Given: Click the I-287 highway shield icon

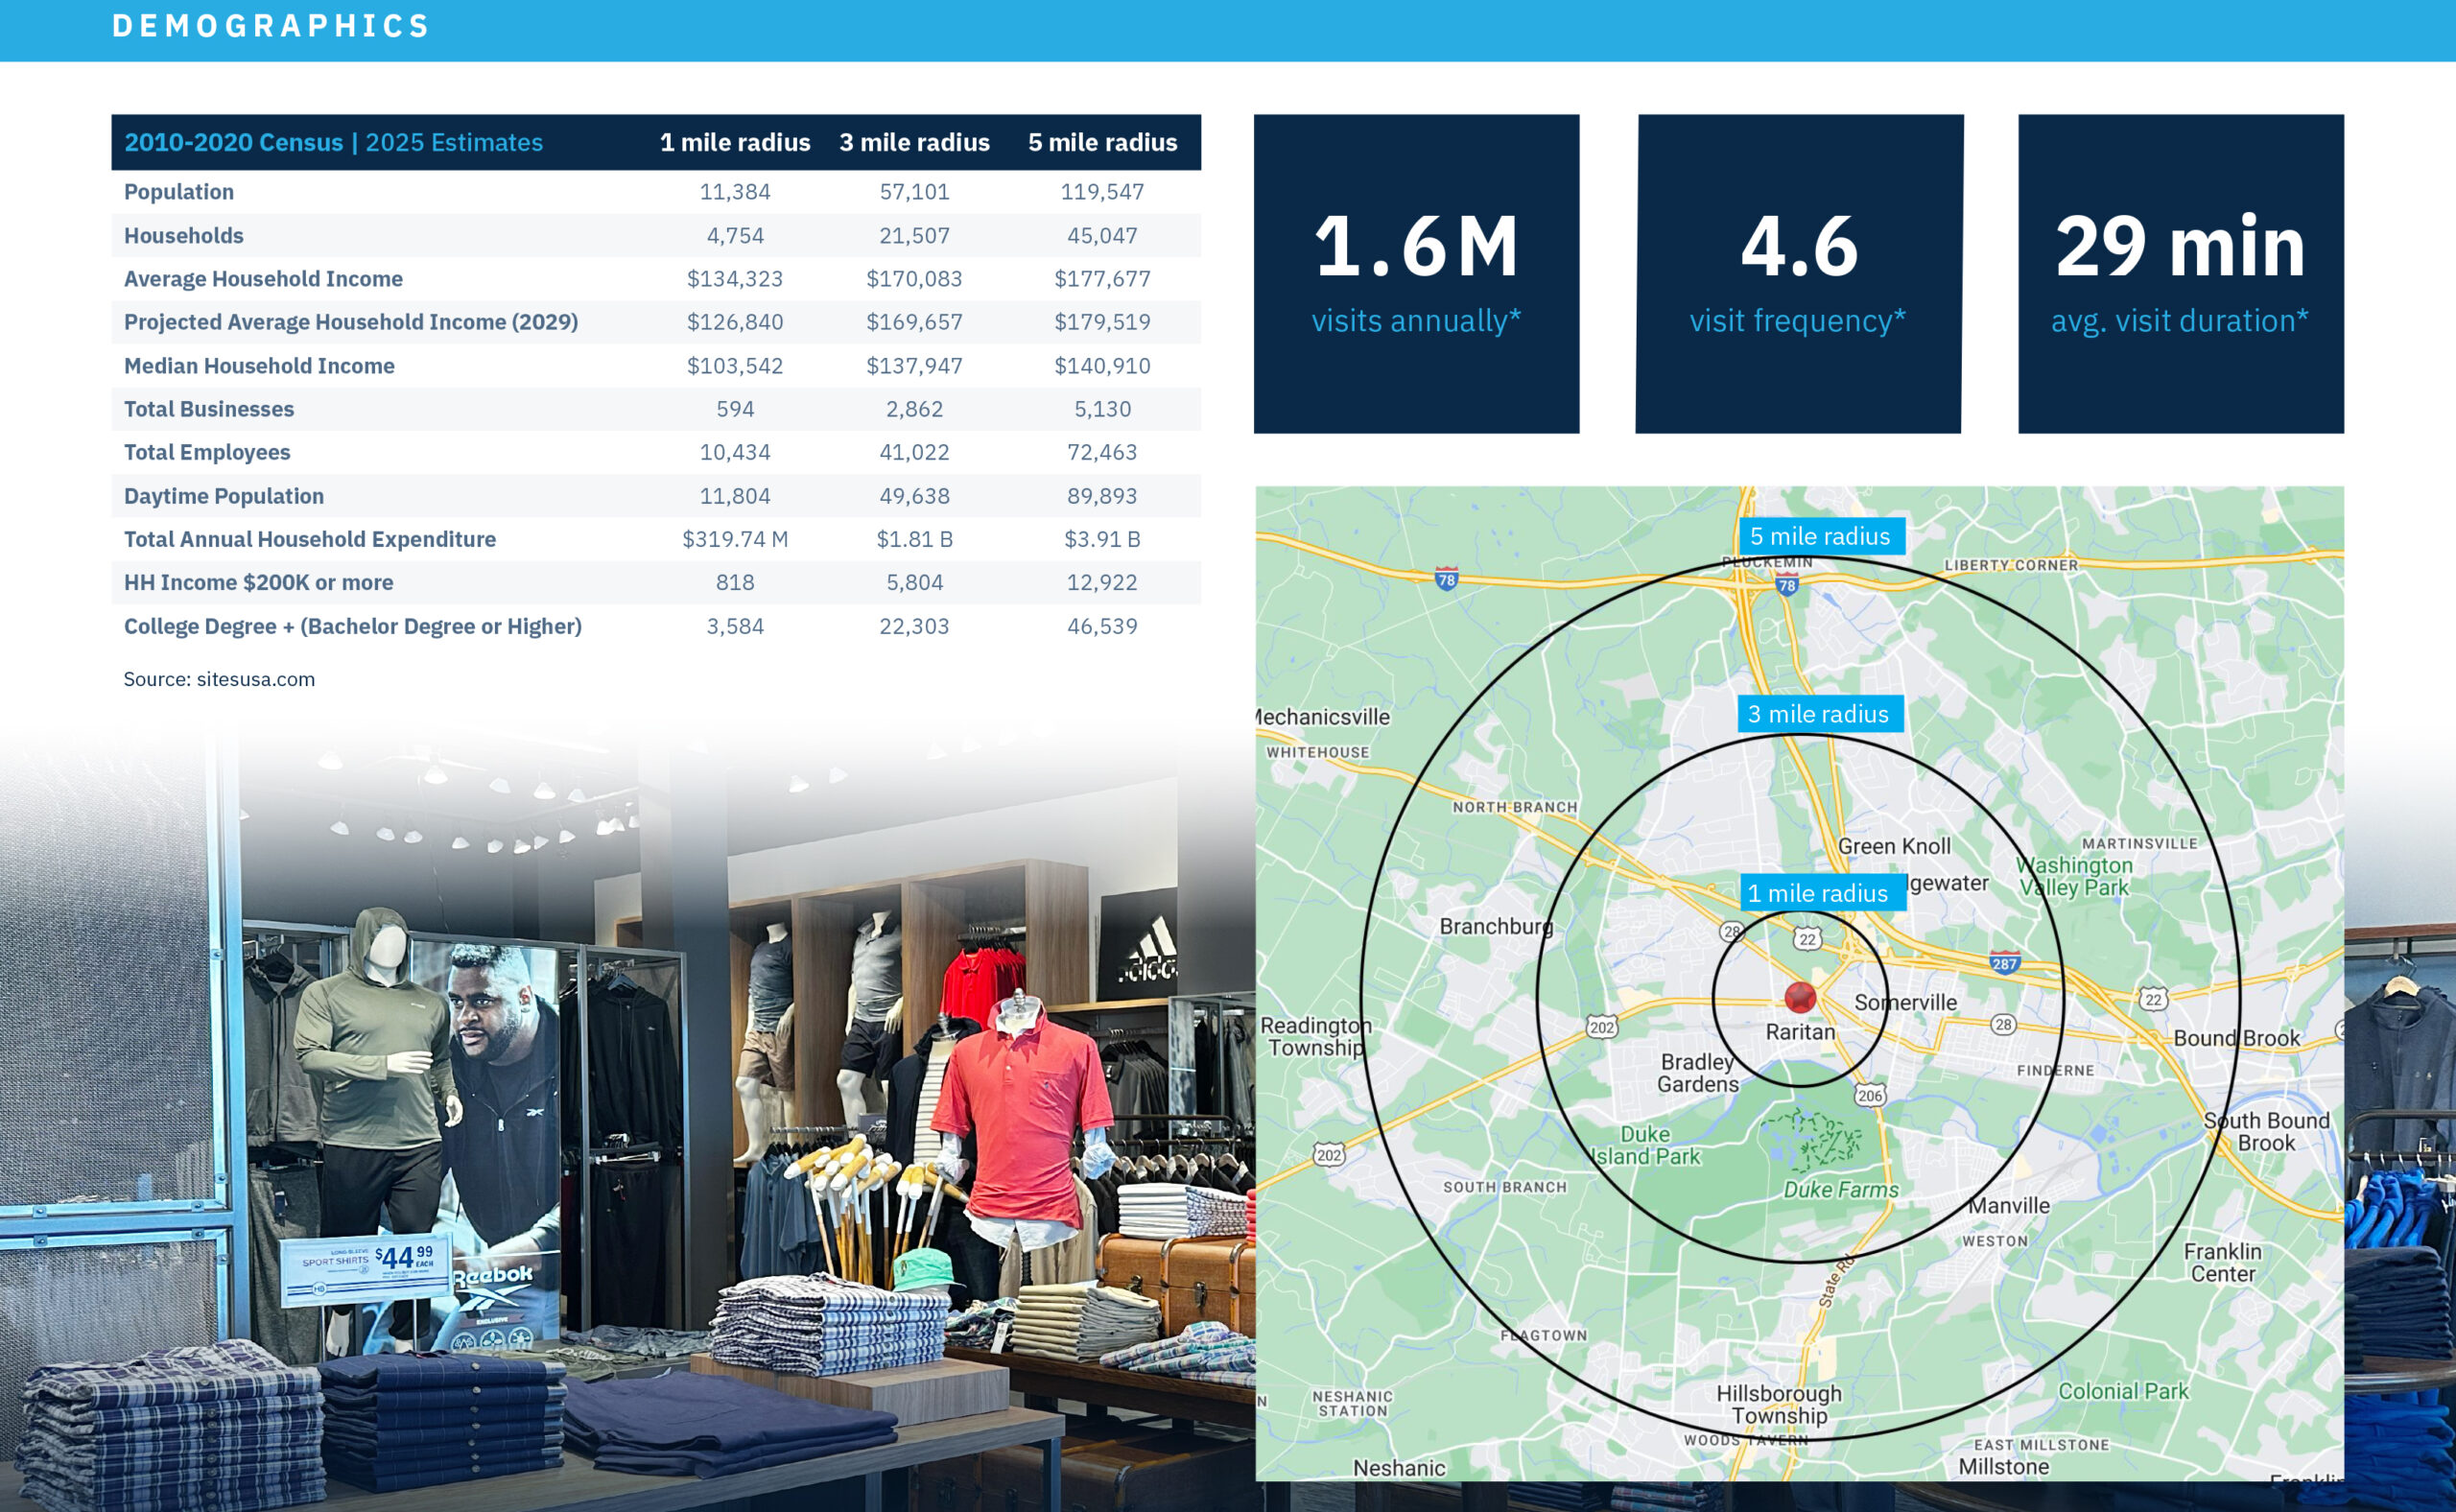Looking at the screenshot, I should point(2004,963).
